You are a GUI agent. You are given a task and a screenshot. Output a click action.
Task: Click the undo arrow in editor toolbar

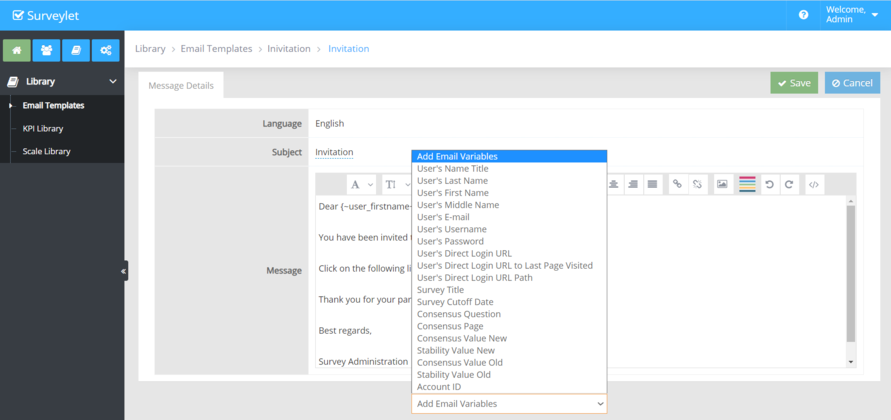click(769, 185)
